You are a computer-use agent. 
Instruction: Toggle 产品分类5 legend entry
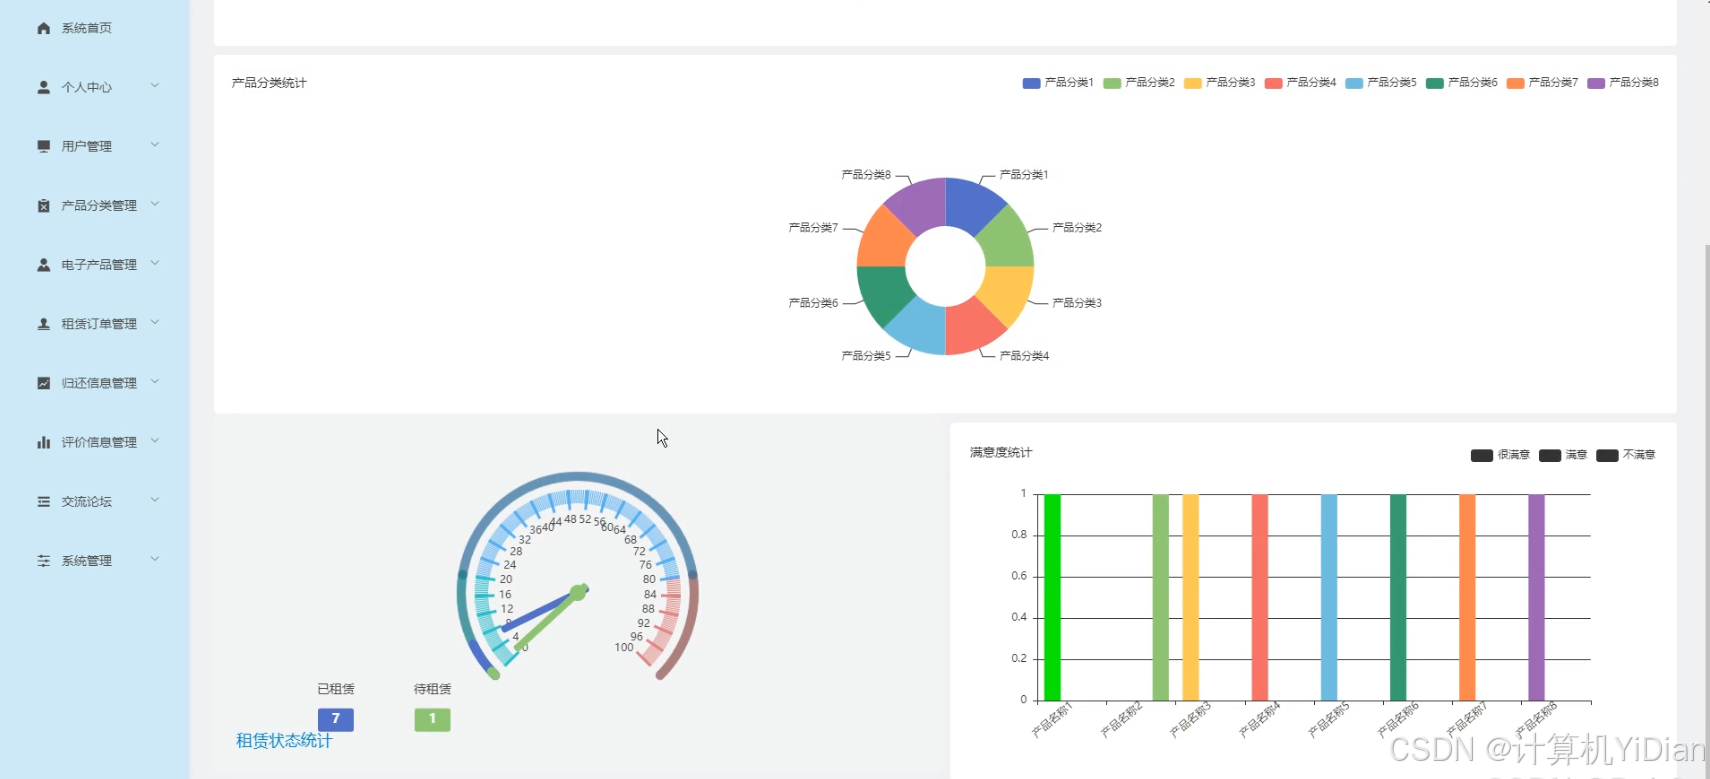tap(1381, 83)
